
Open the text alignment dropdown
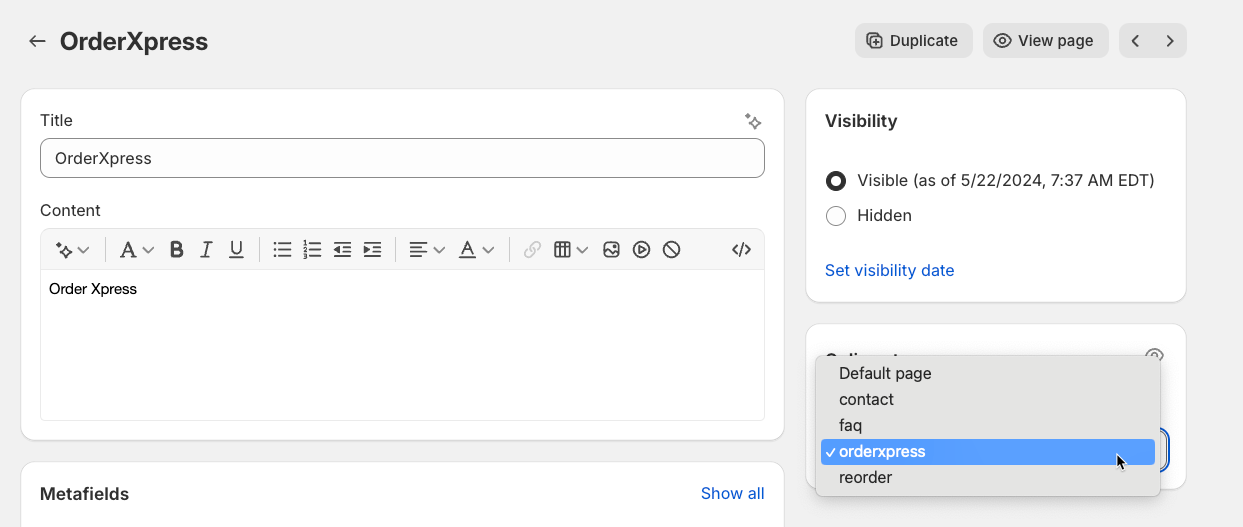tap(426, 250)
